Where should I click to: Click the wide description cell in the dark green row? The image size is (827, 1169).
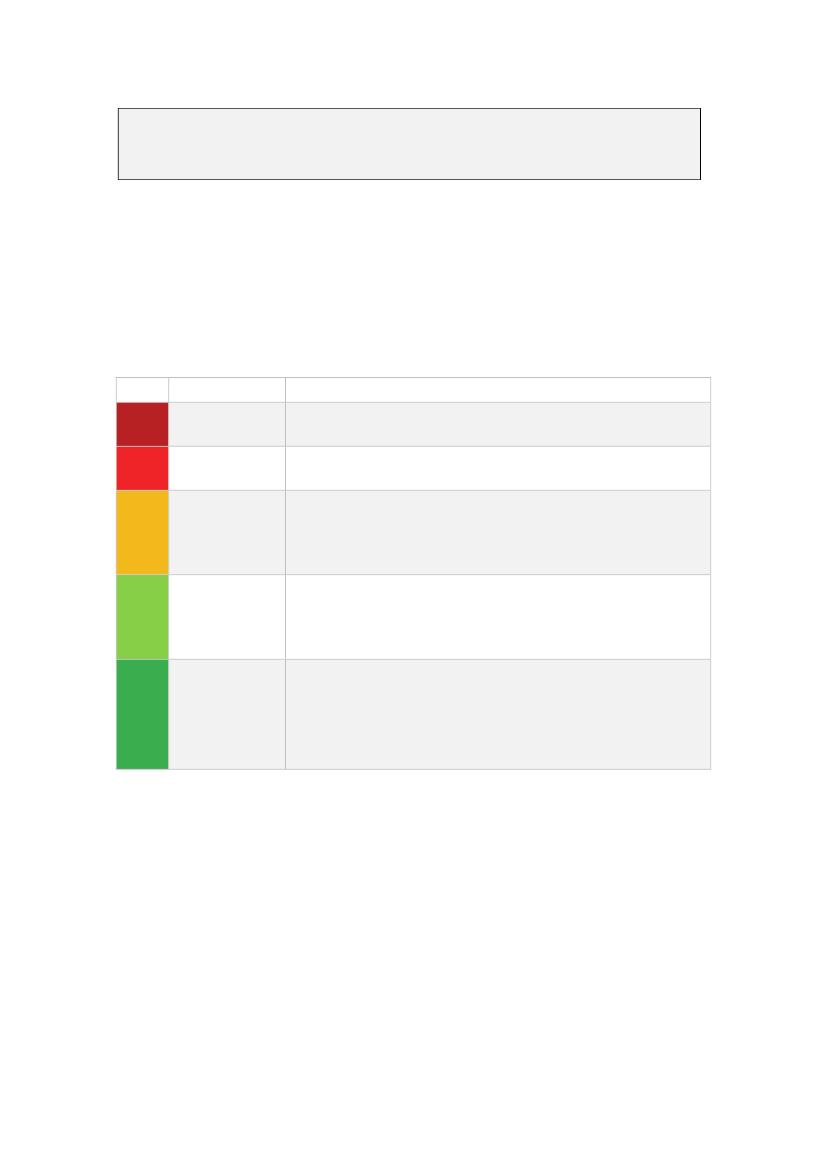pyautogui.click(x=497, y=714)
